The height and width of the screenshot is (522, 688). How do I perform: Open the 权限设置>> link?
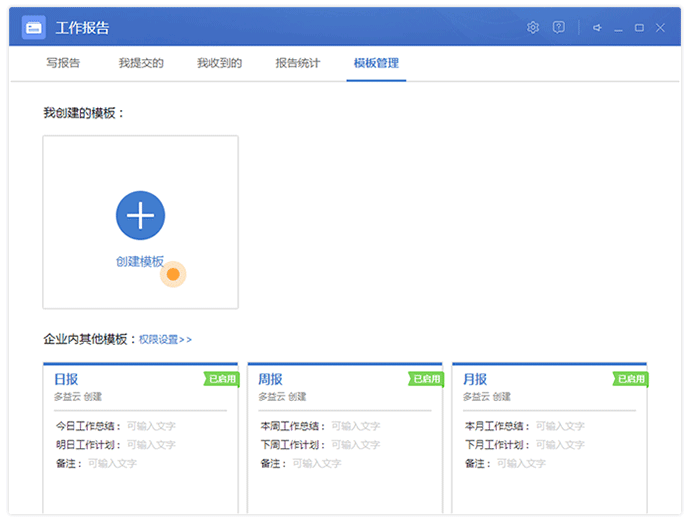[165, 340]
